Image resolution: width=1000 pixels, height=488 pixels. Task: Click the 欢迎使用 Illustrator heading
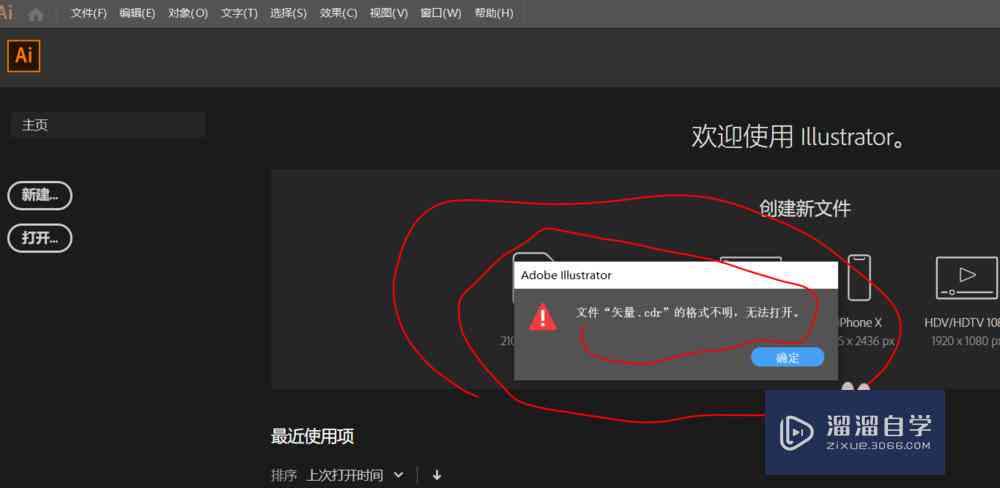tap(798, 137)
